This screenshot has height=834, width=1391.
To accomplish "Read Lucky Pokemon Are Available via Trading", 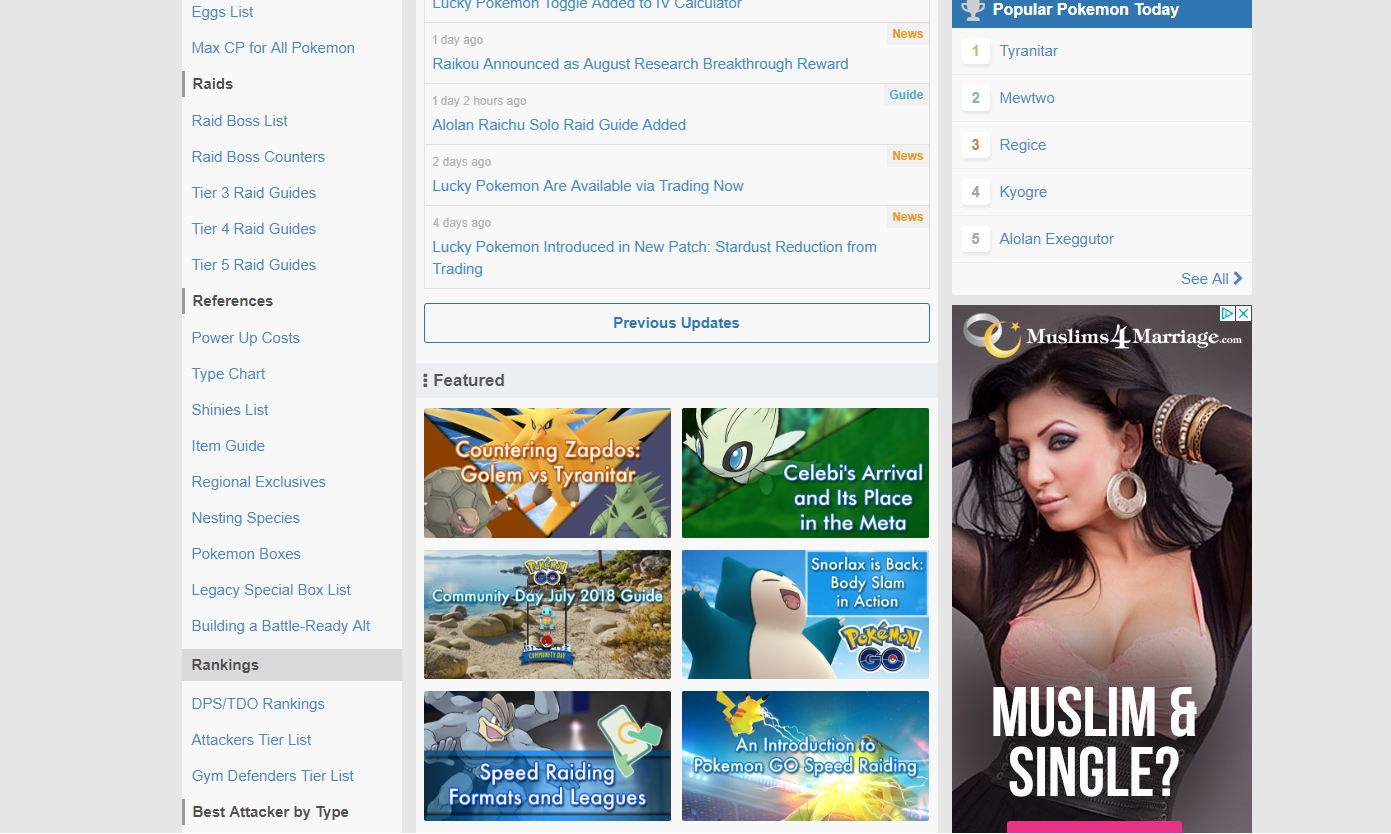I will click(588, 186).
